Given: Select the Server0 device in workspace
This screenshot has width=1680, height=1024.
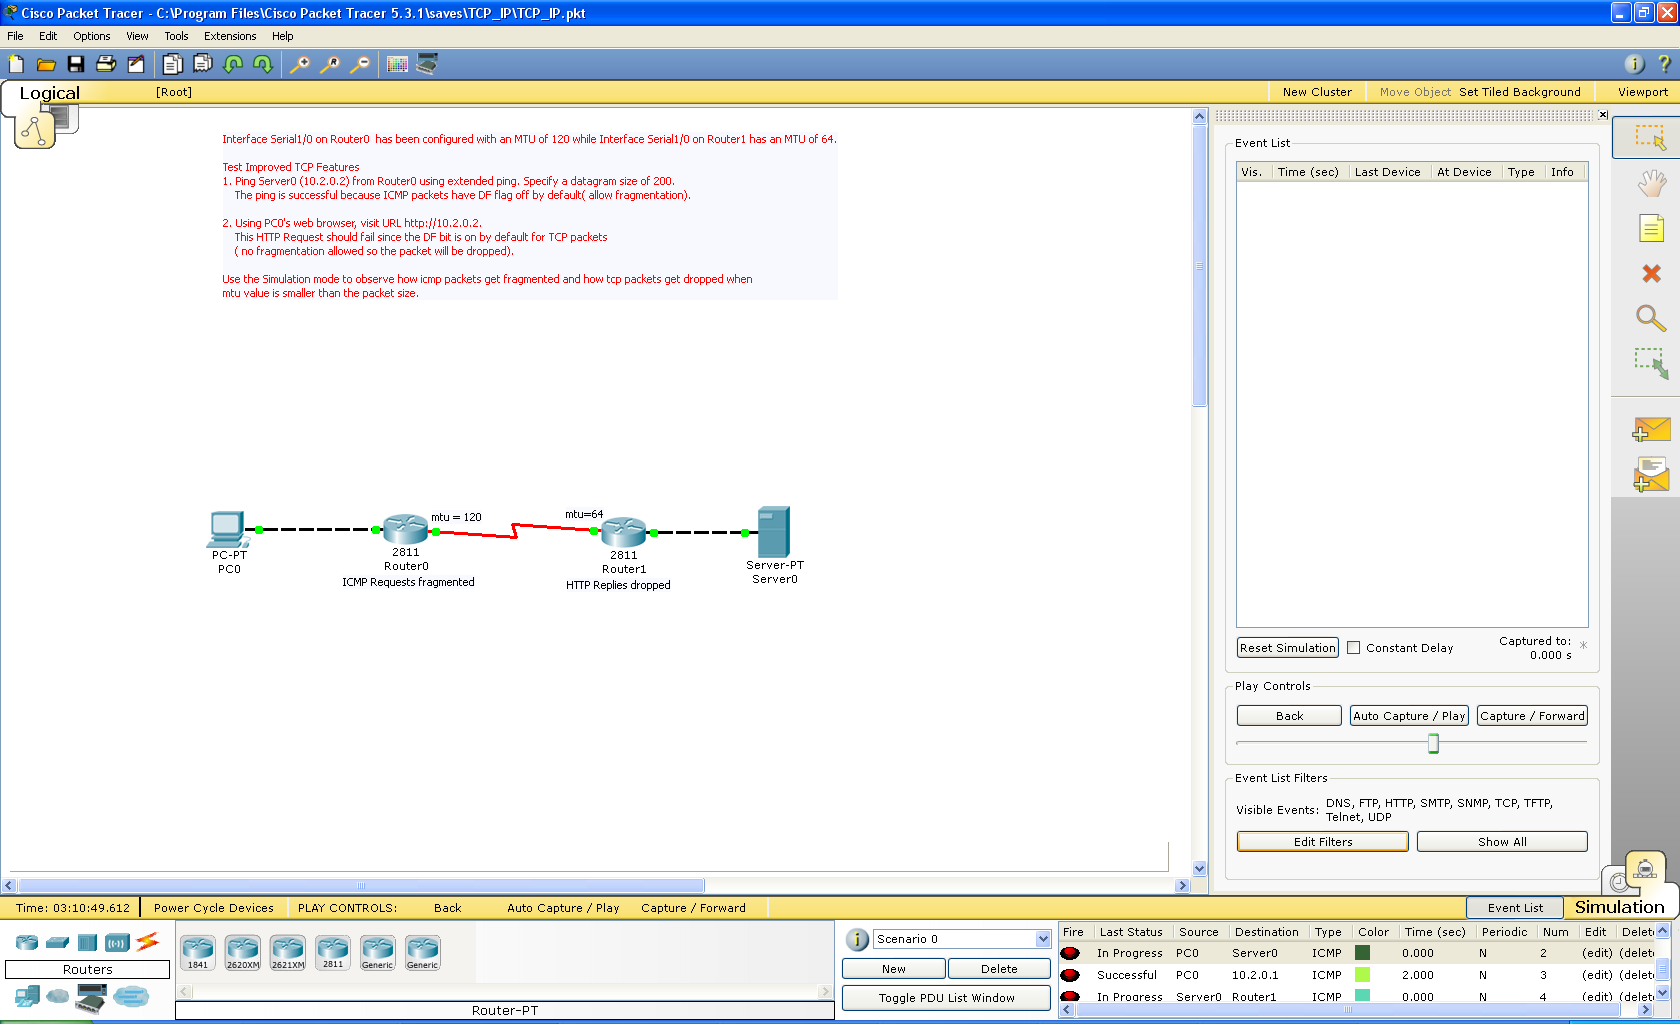Looking at the screenshot, I should click(774, 533).
